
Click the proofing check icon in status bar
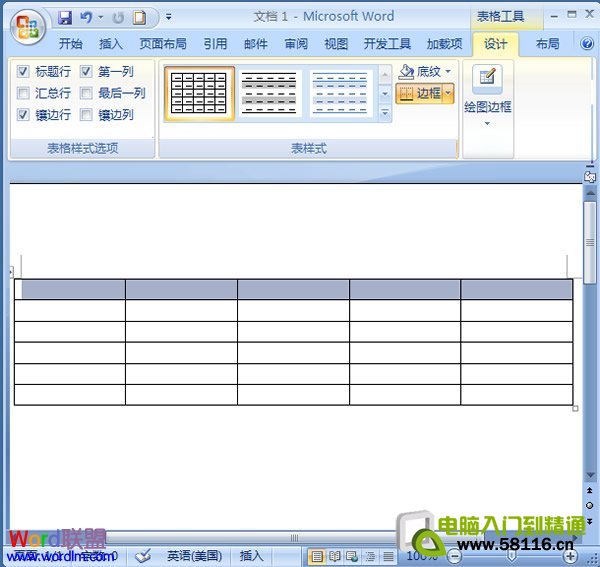coord(143,556)
